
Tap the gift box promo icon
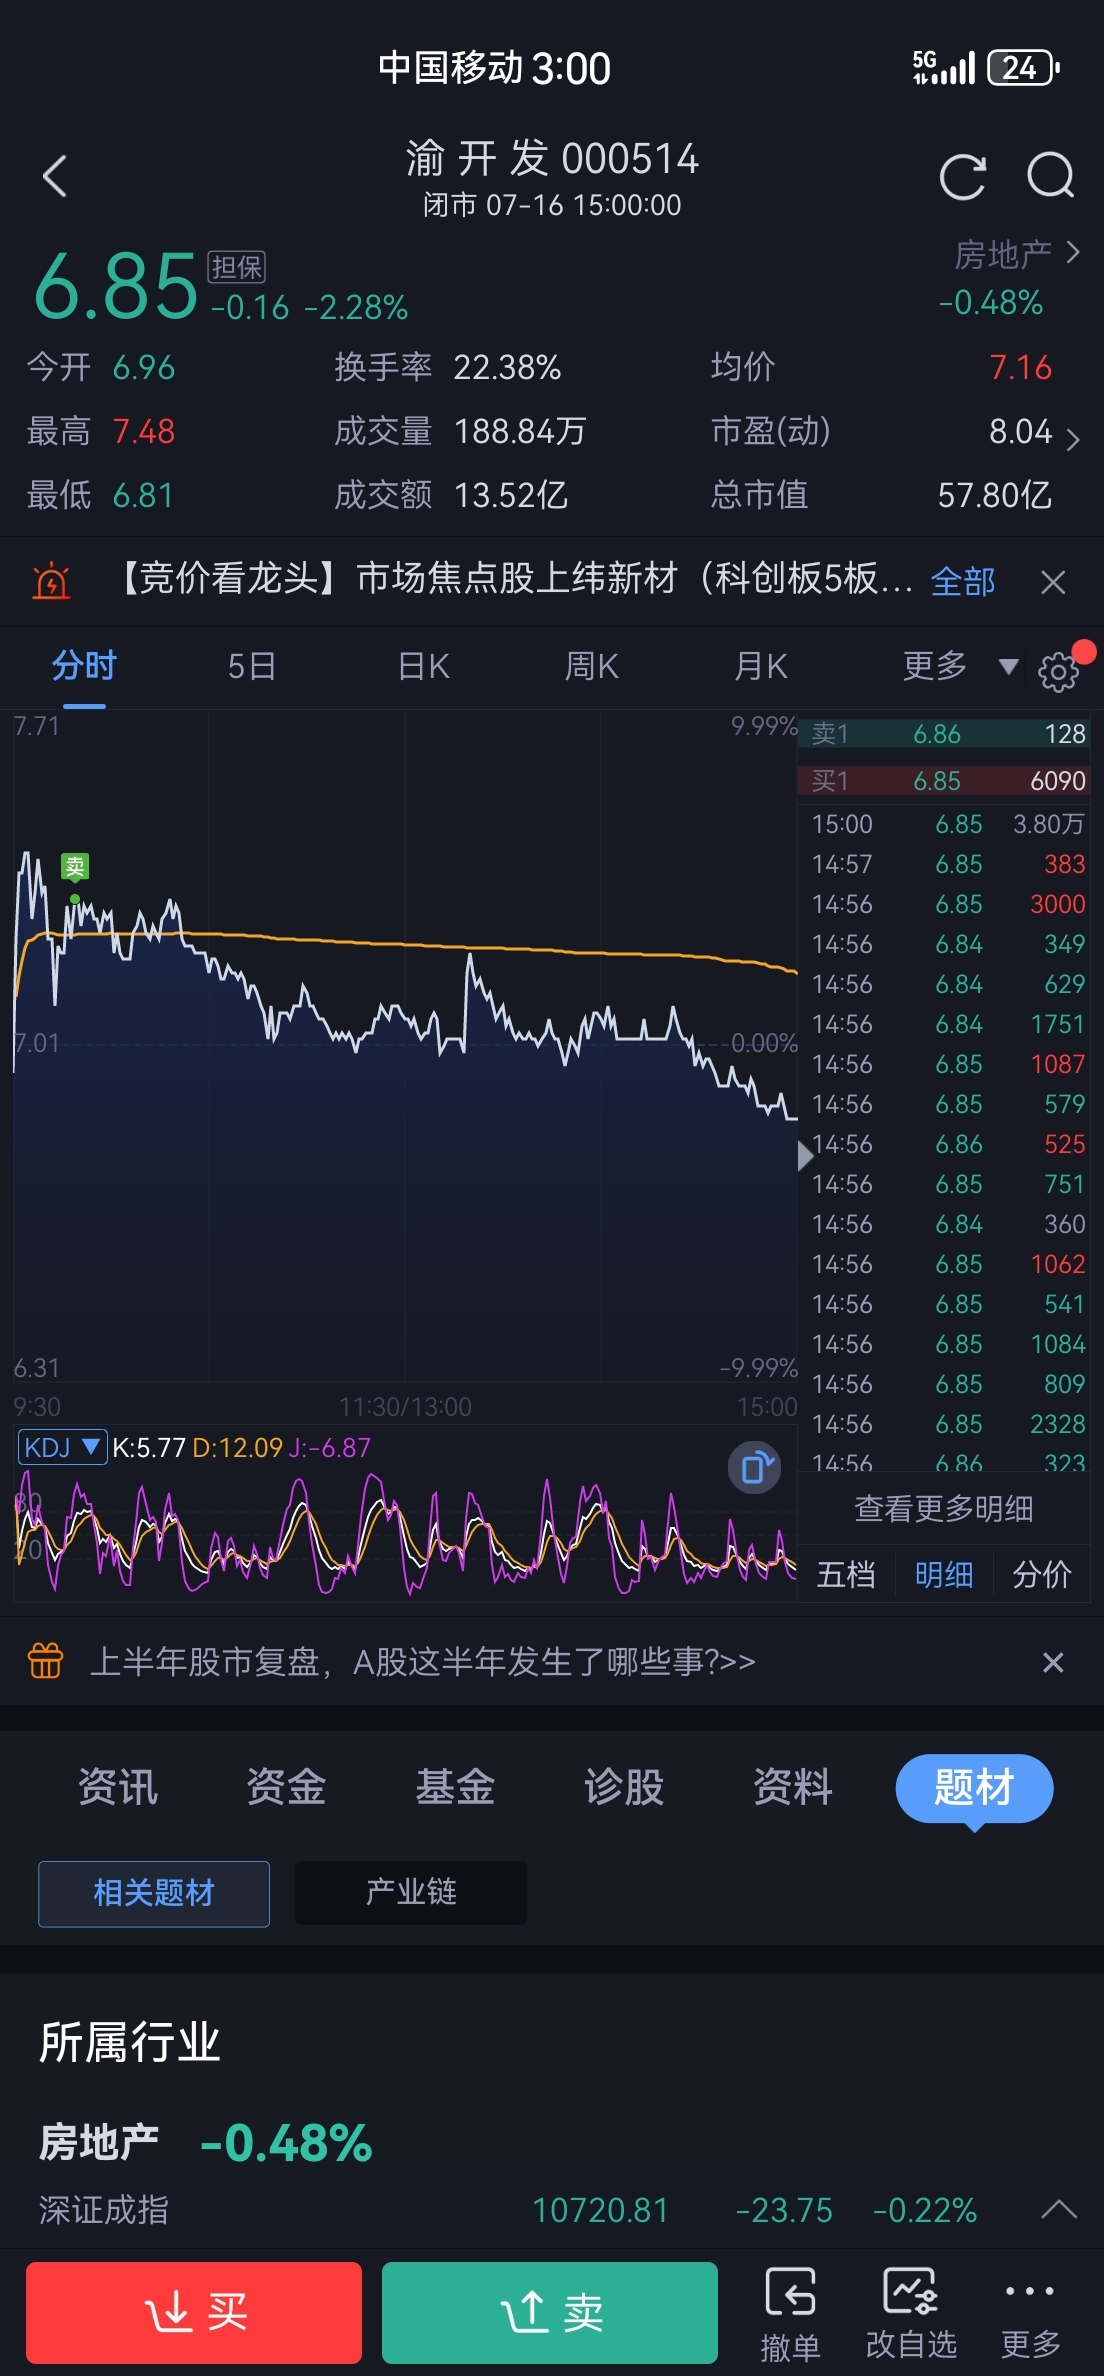point(46,1660)
